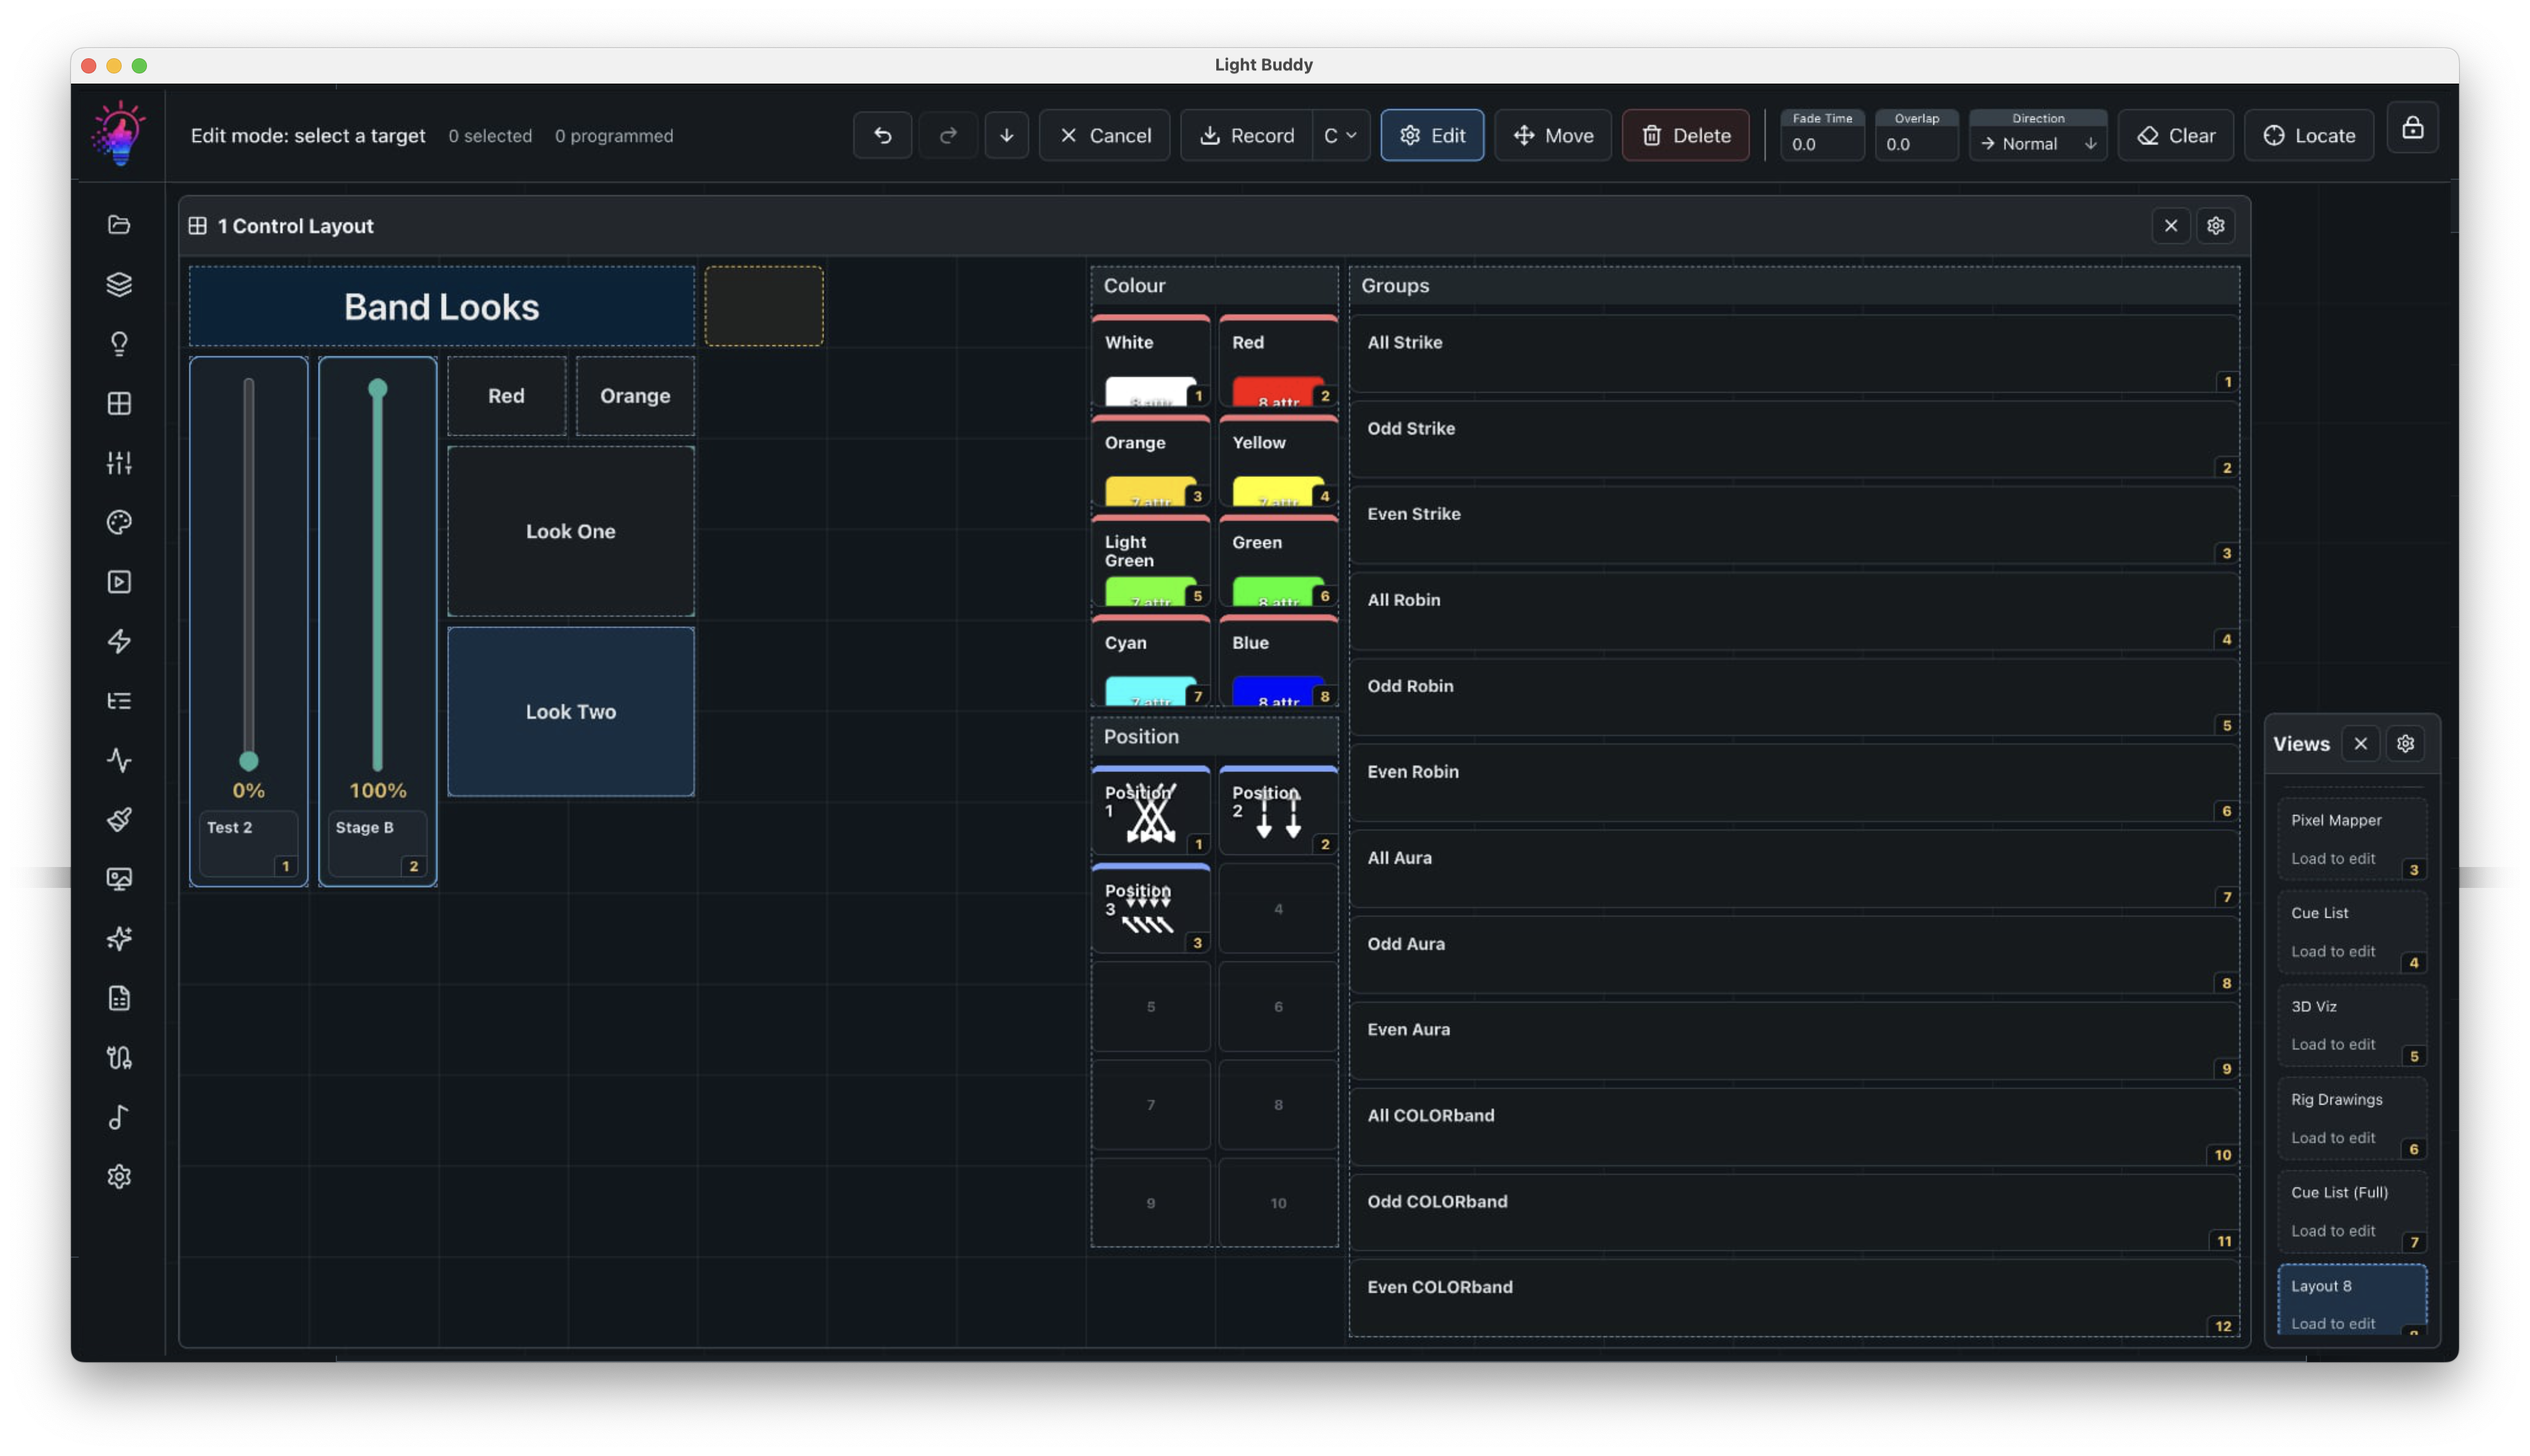
Task: Select the Layout 8 view
Action: [x=2352, y=1299]
